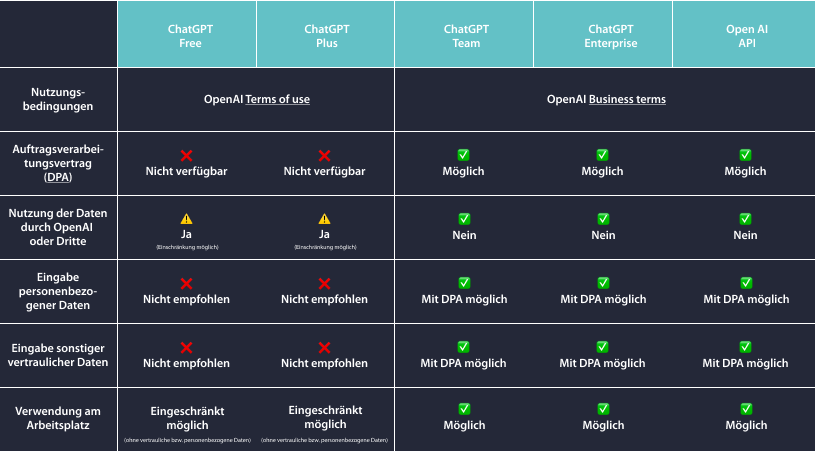
Task: Click the red X under ChatGPT Plus DPA row
Action: pyautogui.click(x=324, y=156)
